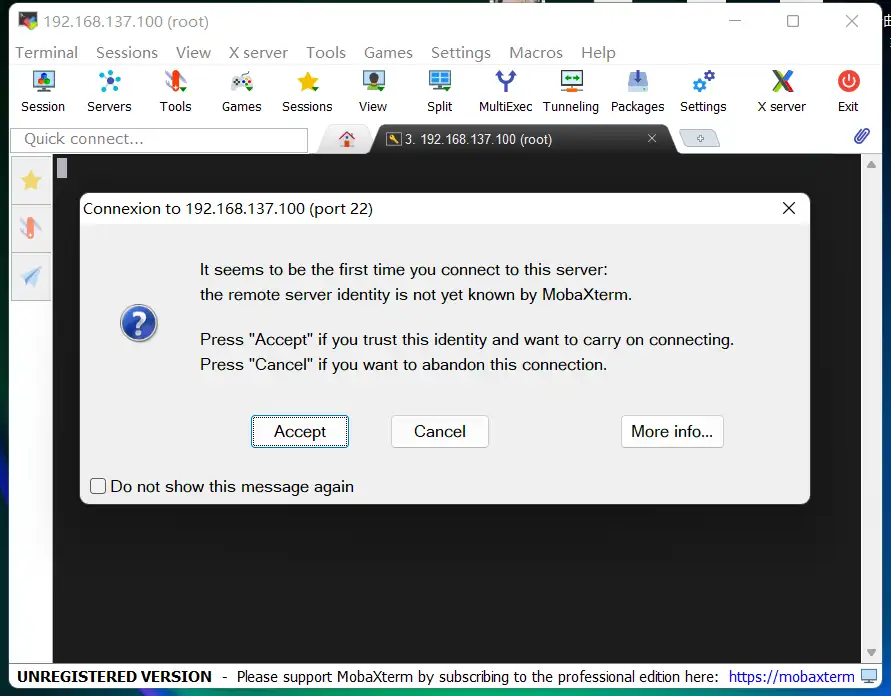The image size is (891, 696).
Task: Open the Tunneling toolbar icon
Action: (571, 91)
